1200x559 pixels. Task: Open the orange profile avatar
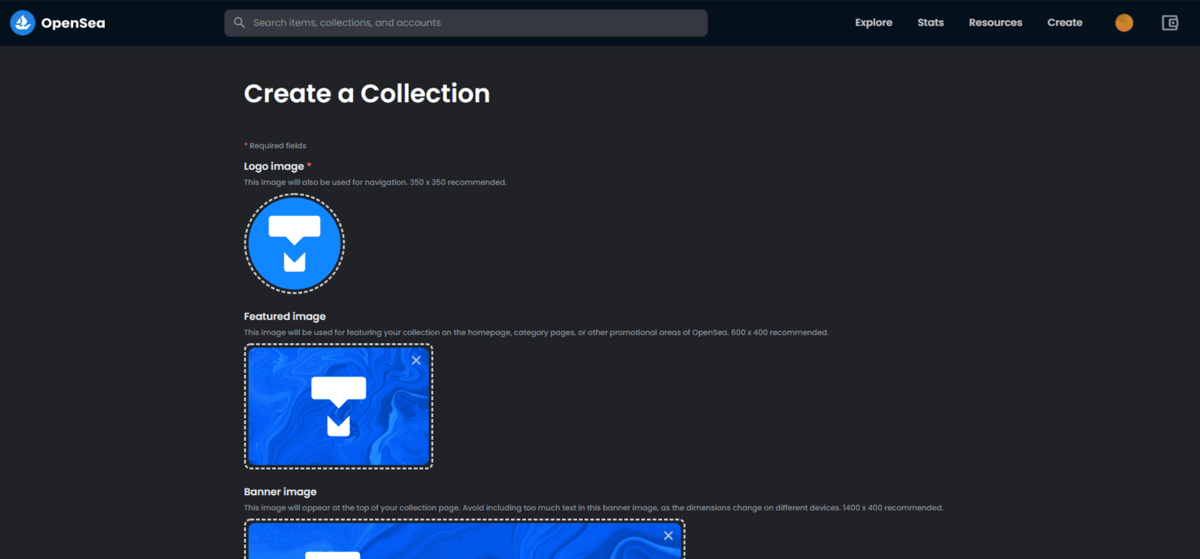(x=1124, y=23)
